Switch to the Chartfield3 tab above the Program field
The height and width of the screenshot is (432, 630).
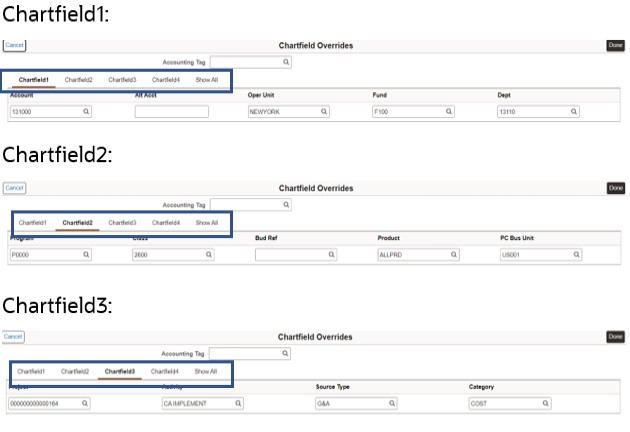[x=122, y=223]
